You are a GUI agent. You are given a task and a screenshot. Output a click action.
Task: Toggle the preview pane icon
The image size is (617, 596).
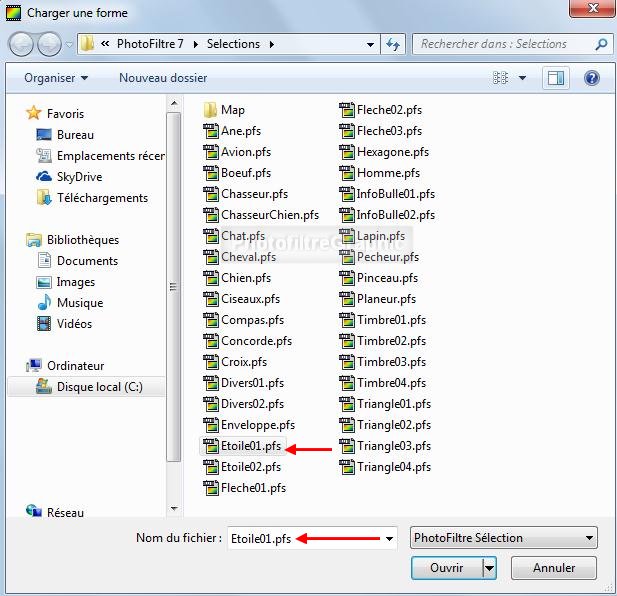(554, 77)
